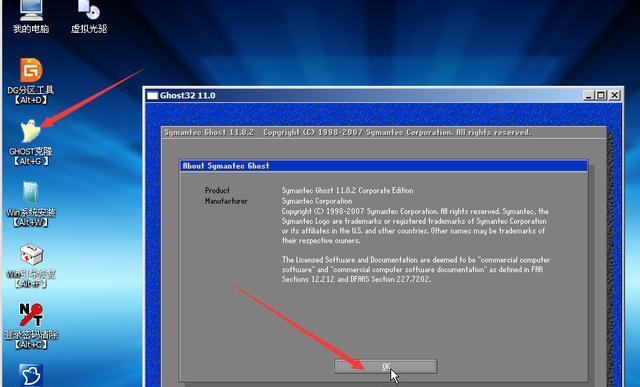
Task: Click the Symantec Ghost 11.0.2 Corporate Edition text
Action: tap(347, 190)
